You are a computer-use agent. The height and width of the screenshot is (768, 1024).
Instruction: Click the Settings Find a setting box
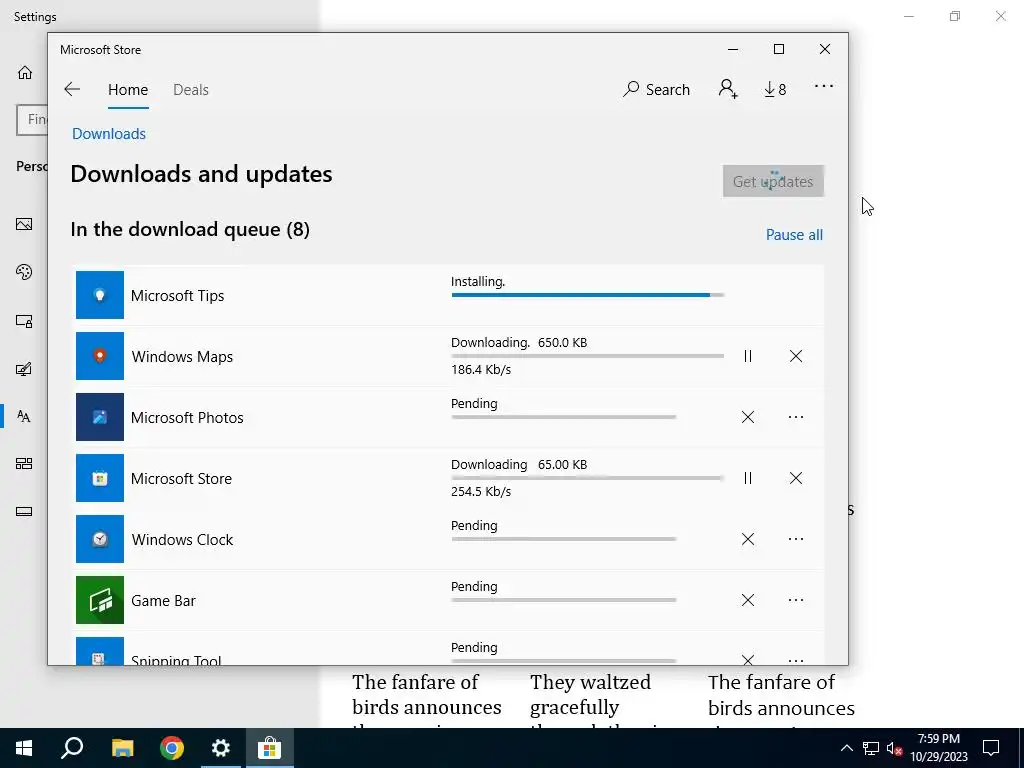(x=32, y=120)
